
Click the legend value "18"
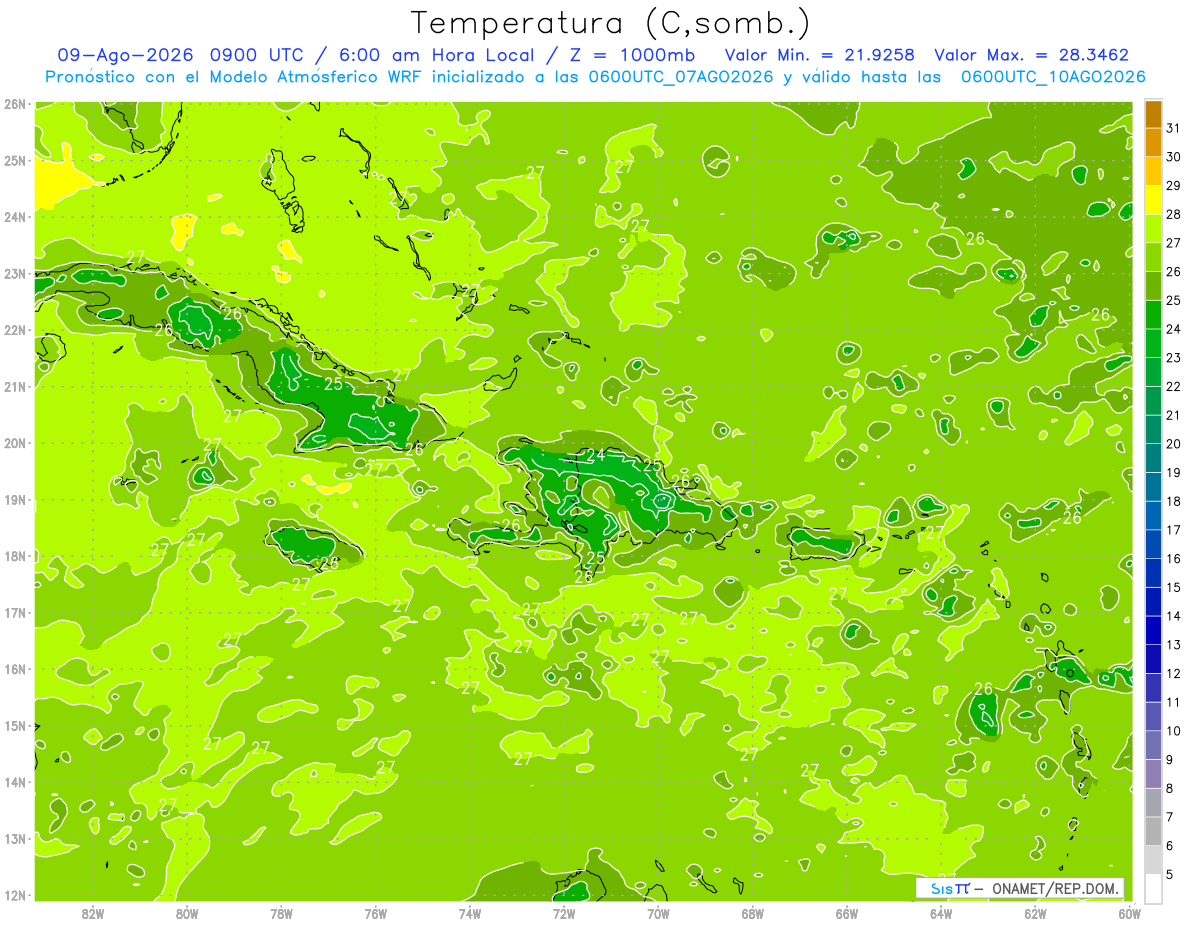[1173, 501]
